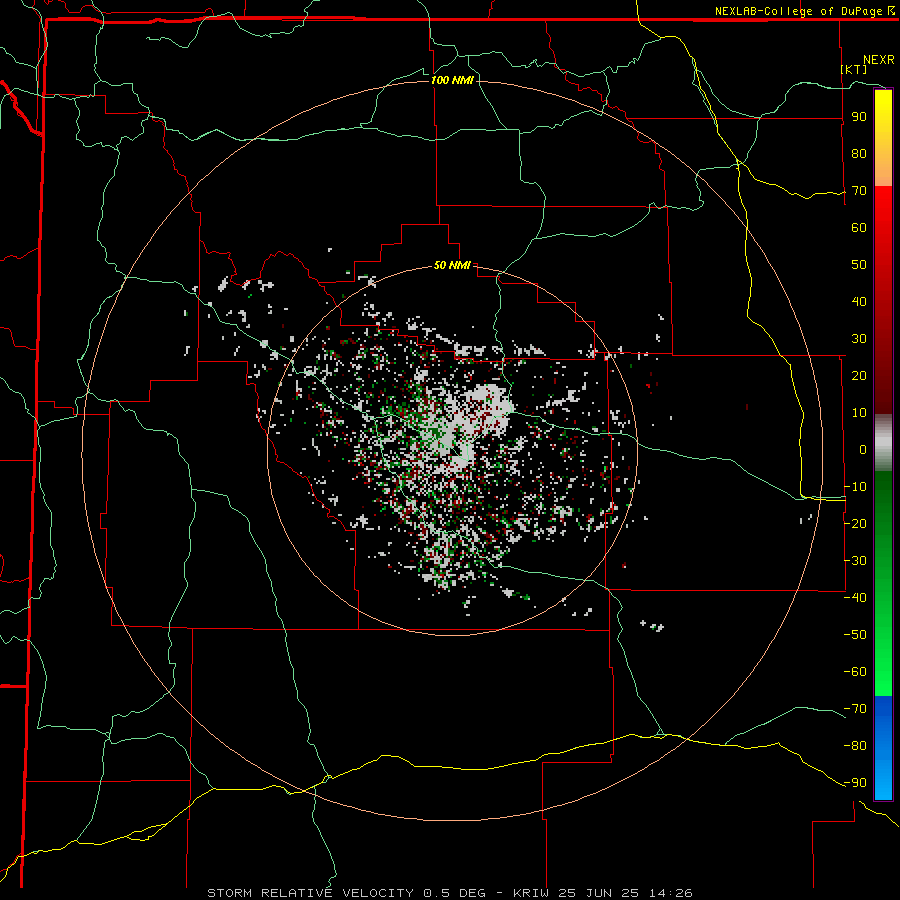
Task: Pick the green segment of the color bar
Action: 883,584
